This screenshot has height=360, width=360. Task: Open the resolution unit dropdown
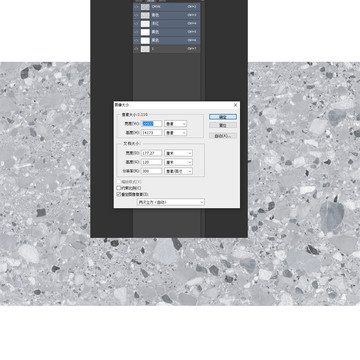(x=178, y=171)
